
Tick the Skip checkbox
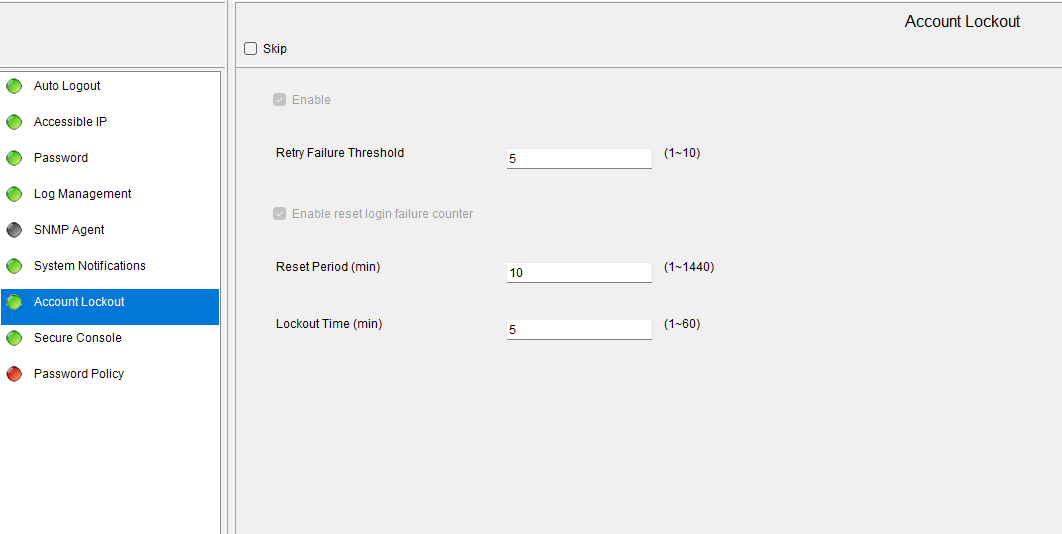pos(251,49)
